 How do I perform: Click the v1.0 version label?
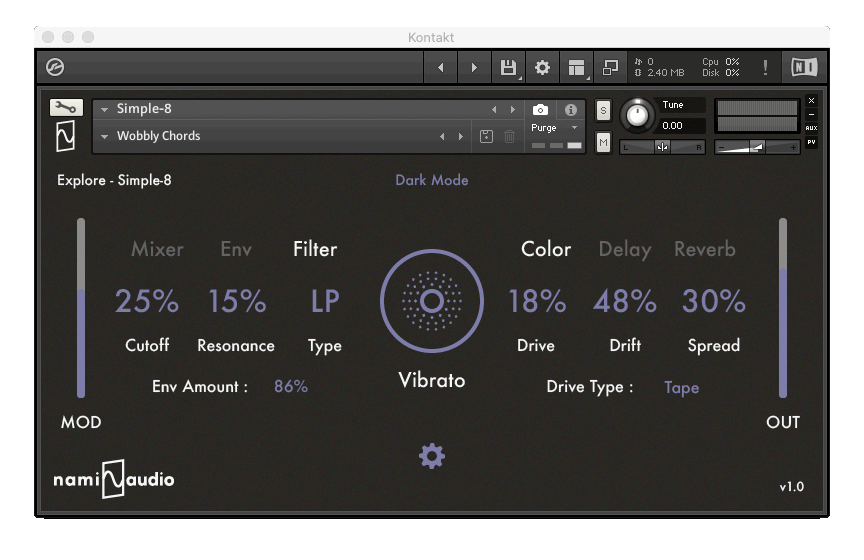point(791,487)
